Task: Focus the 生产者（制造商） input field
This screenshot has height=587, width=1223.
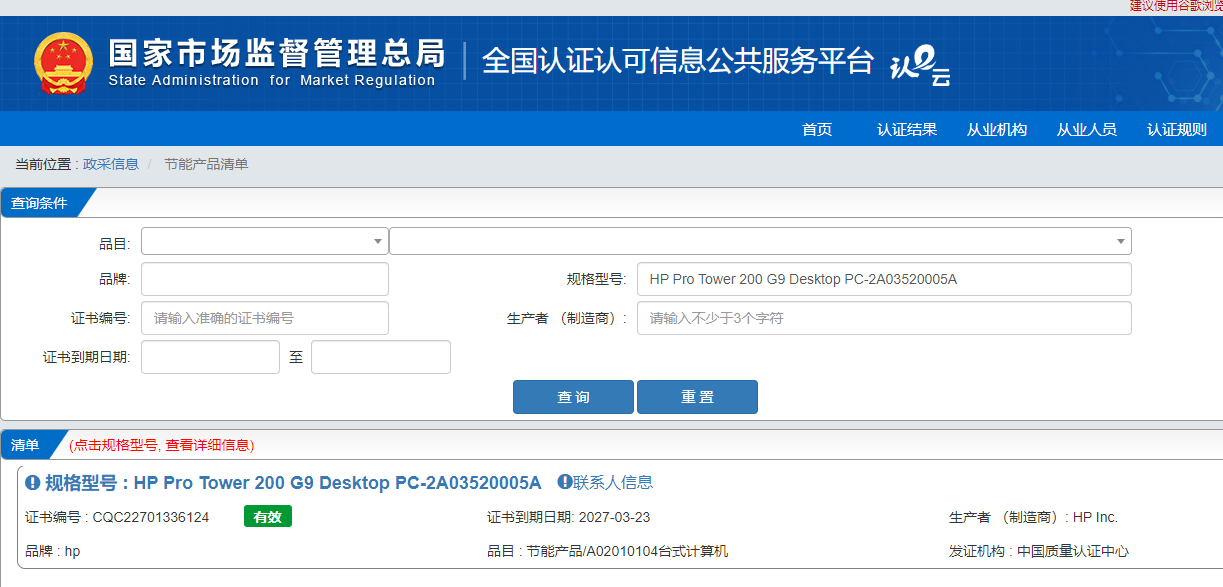Action: coord(884,318)
